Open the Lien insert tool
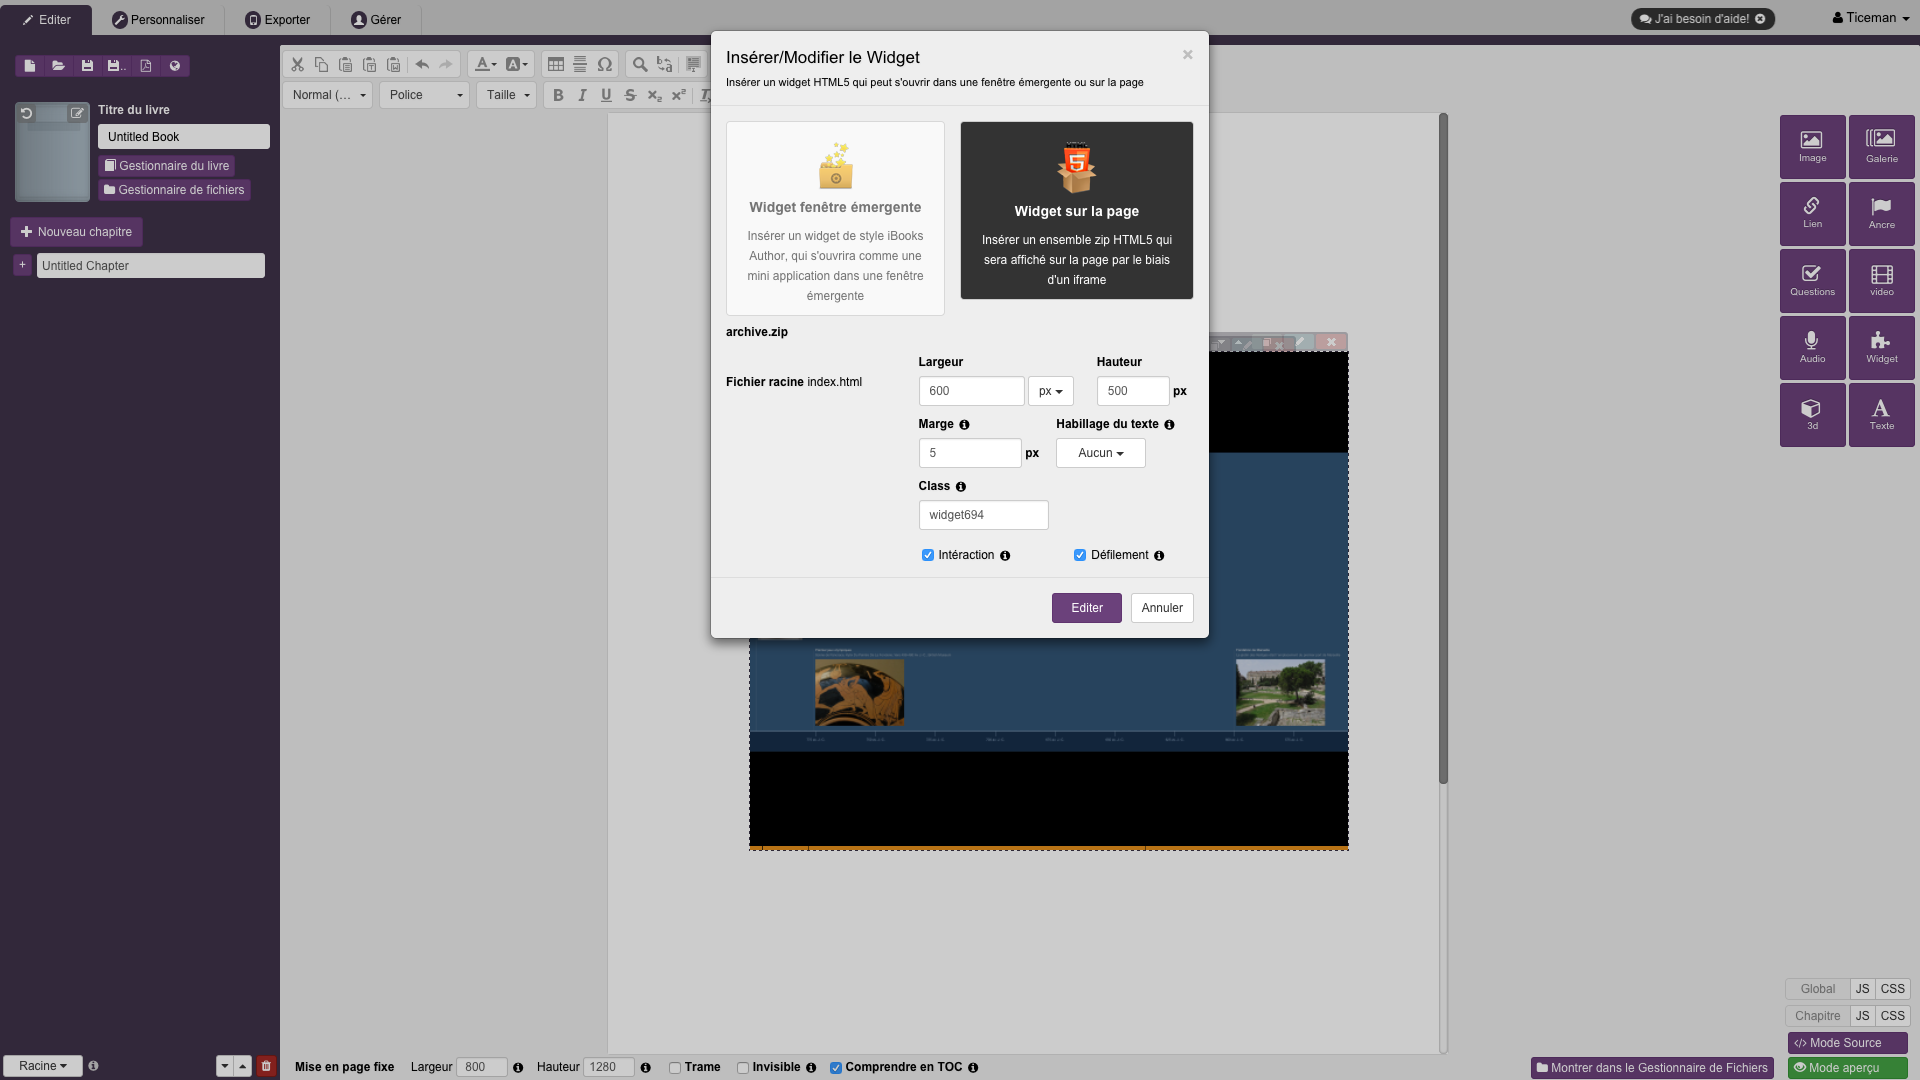 tap(1812, 214)
